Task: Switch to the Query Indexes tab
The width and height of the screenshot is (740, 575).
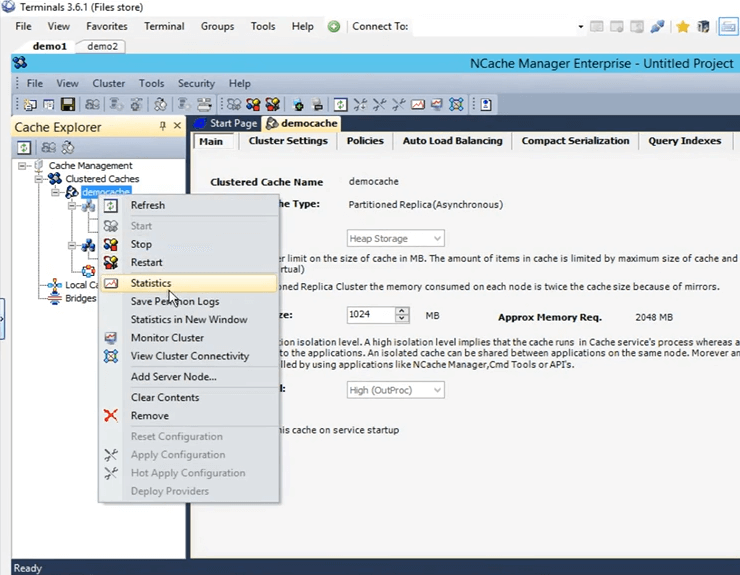Action: pos(684,141)
